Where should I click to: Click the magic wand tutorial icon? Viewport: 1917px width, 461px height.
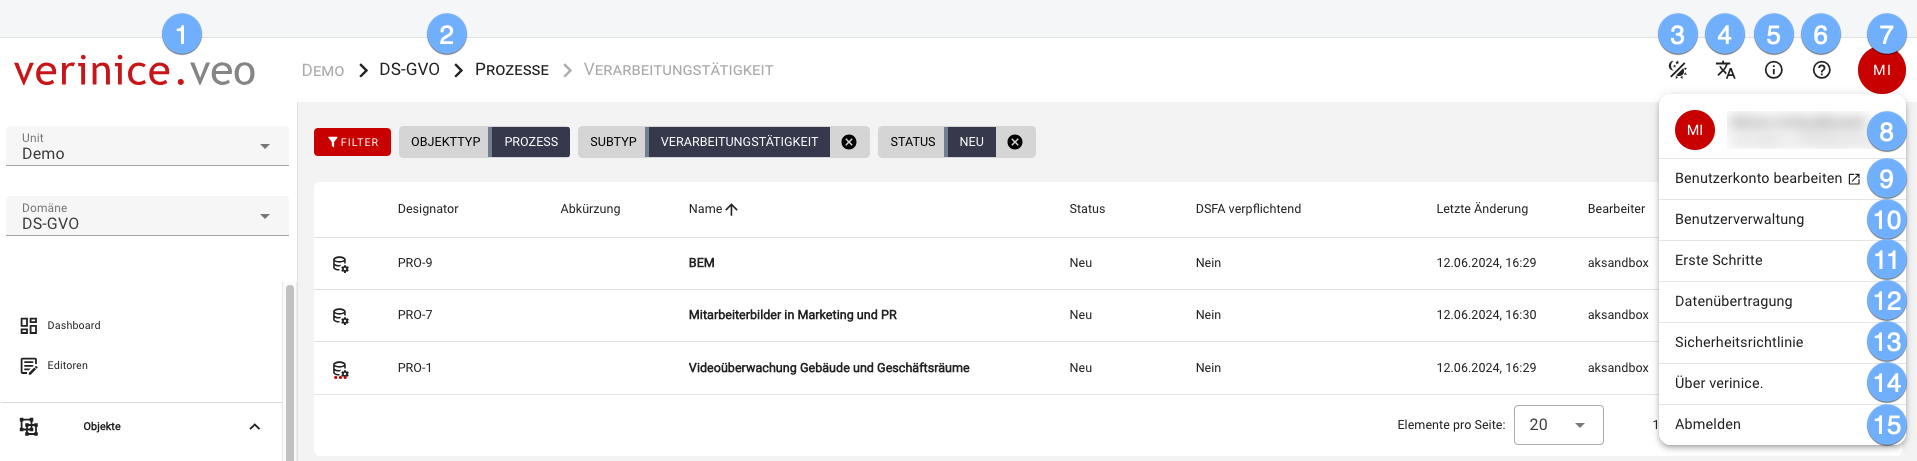pyautogui.click(x=1677, y=70)
